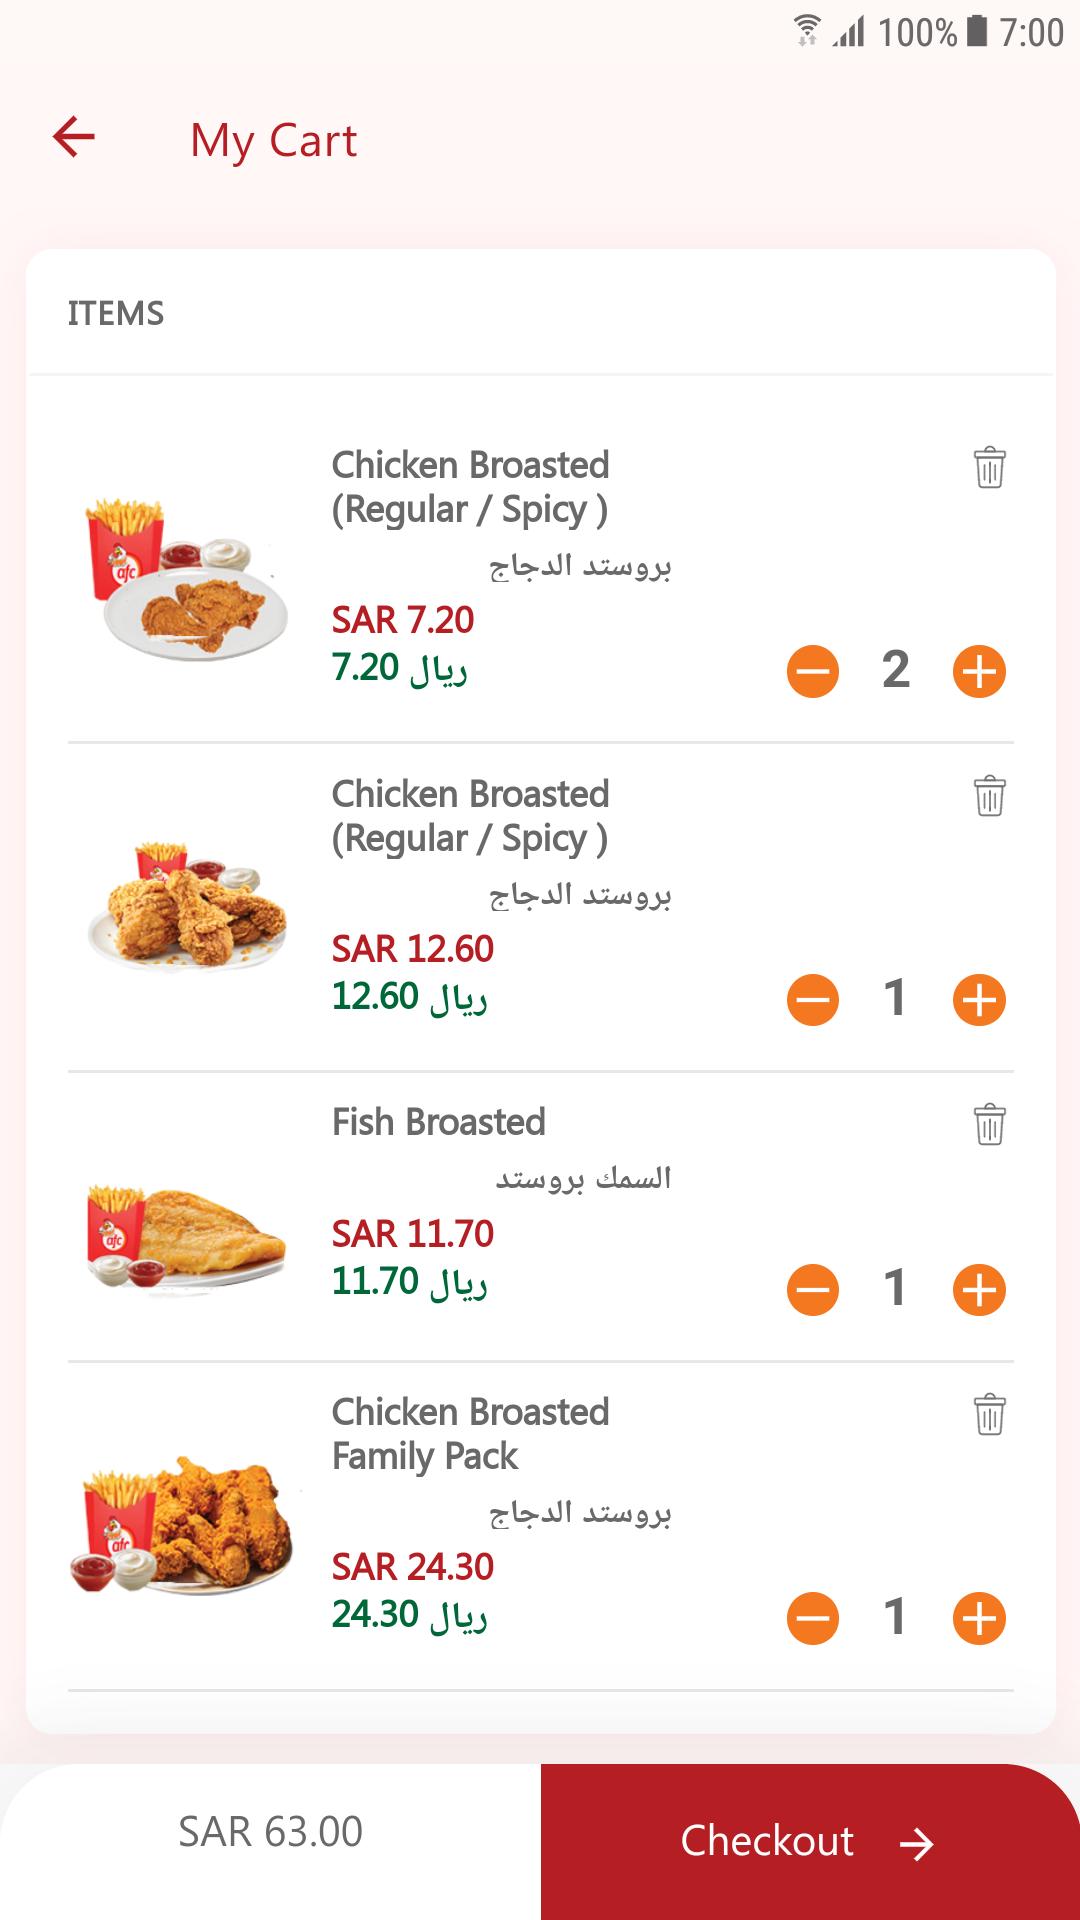Viewport: 1080px width, 1920px height.
Task: Tap the Chicken Broasted Family Pack title
Action: point(470,1434)
